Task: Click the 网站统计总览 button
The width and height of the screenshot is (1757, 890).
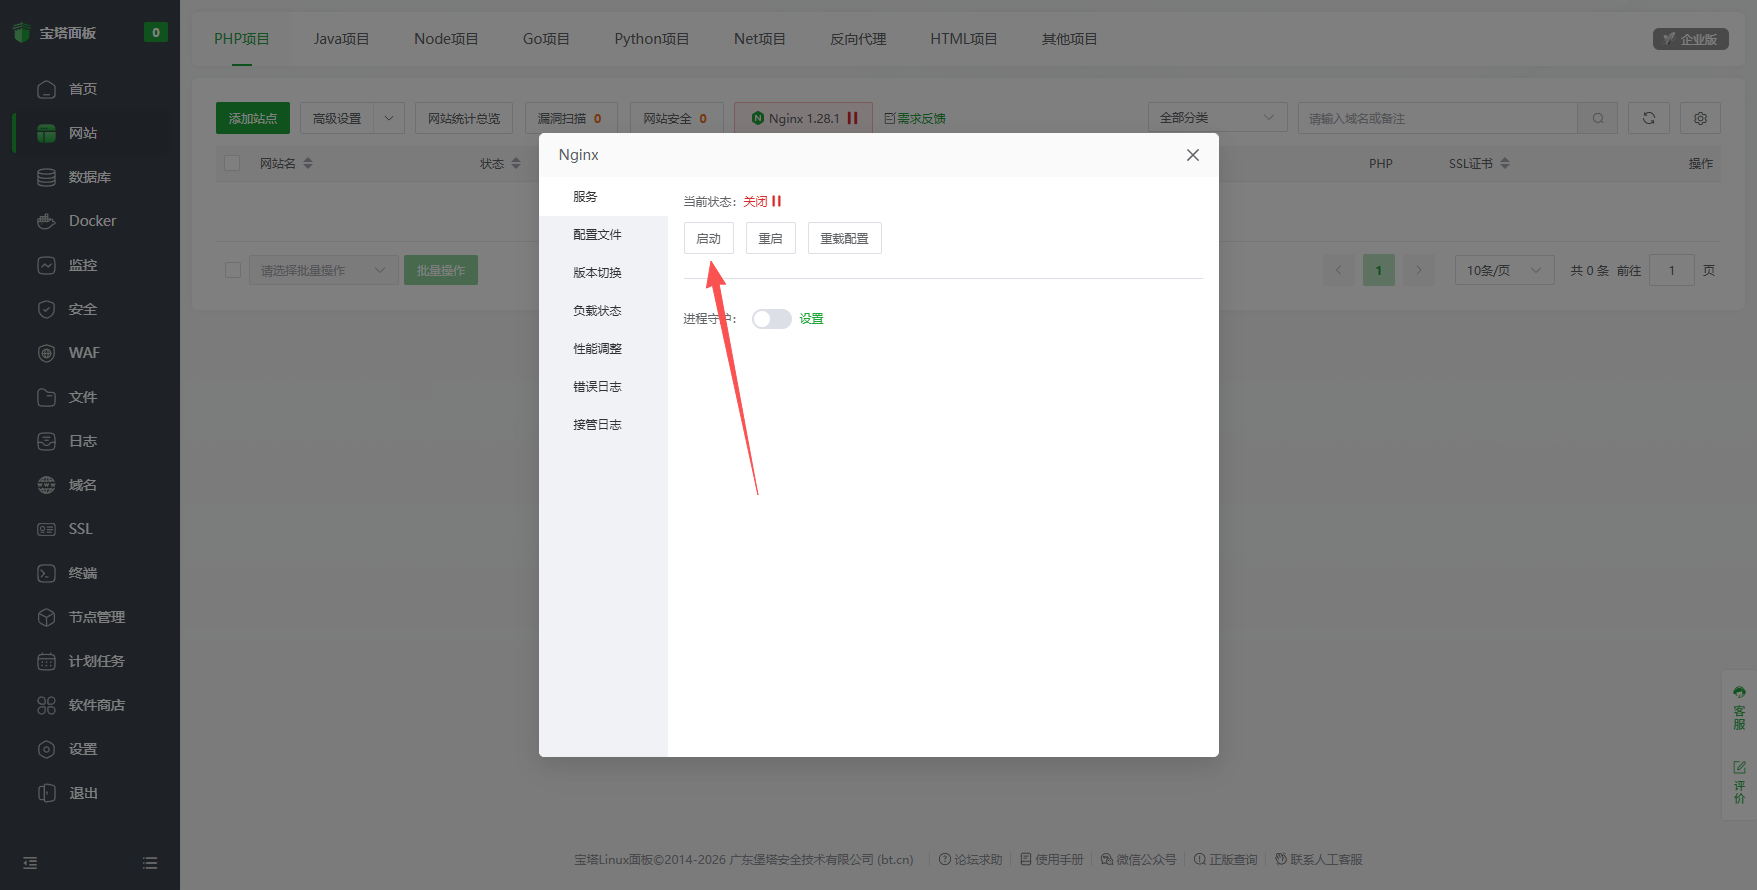Action: coord(464,118)
